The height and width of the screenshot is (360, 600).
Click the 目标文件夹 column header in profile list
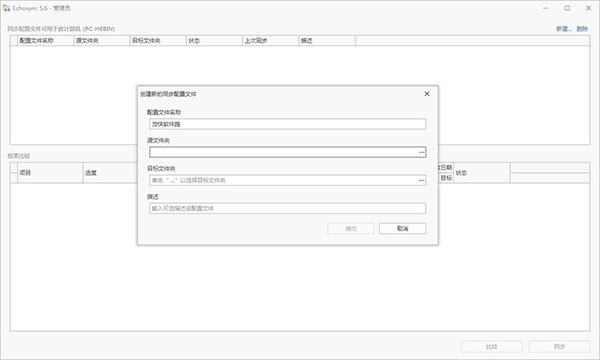click(x=158, y=41)
